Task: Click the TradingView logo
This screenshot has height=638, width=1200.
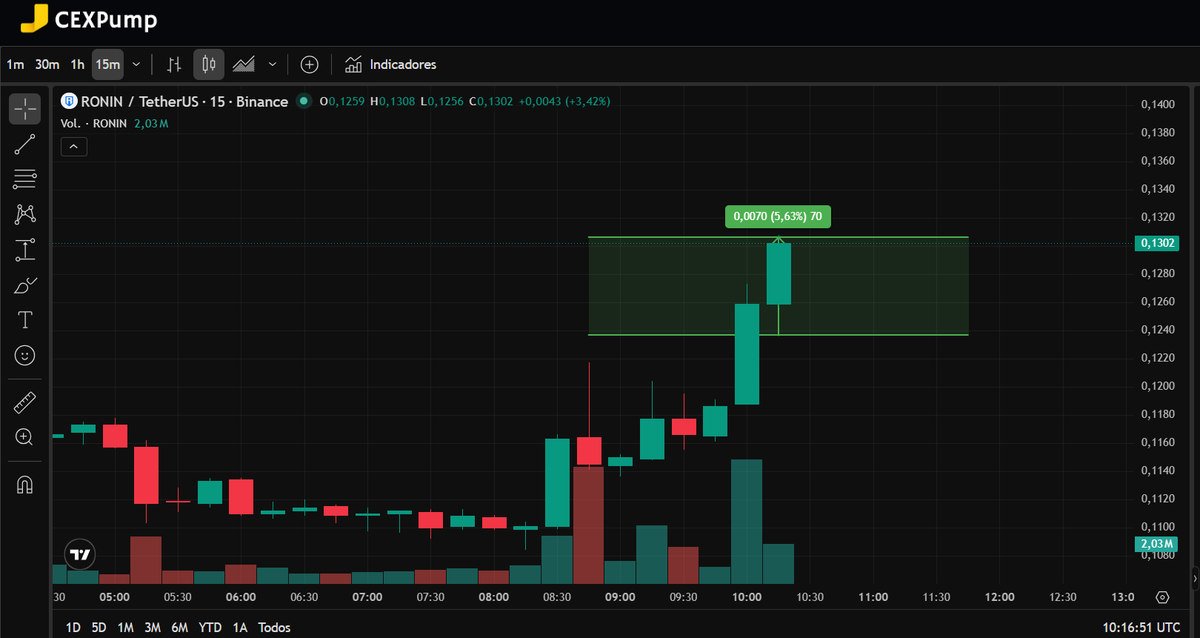Action: click(x=81, y=553)
